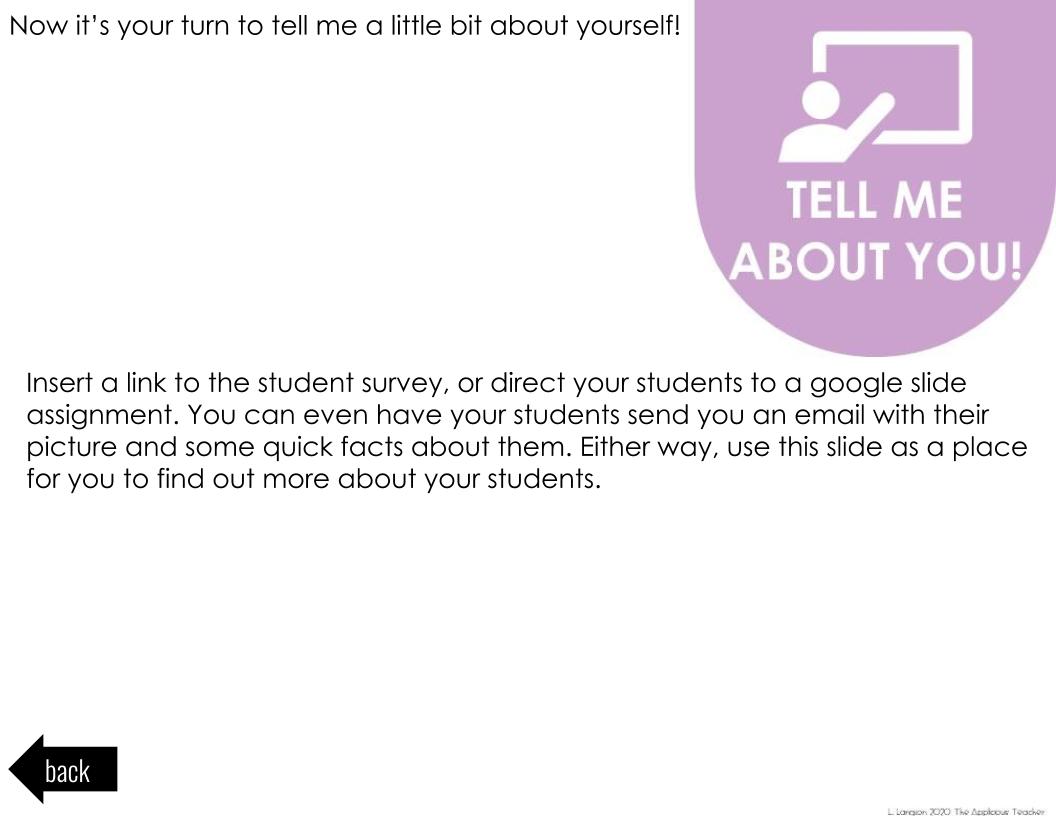
Task: Click the black back arrow button
Action: pos(63,769)
